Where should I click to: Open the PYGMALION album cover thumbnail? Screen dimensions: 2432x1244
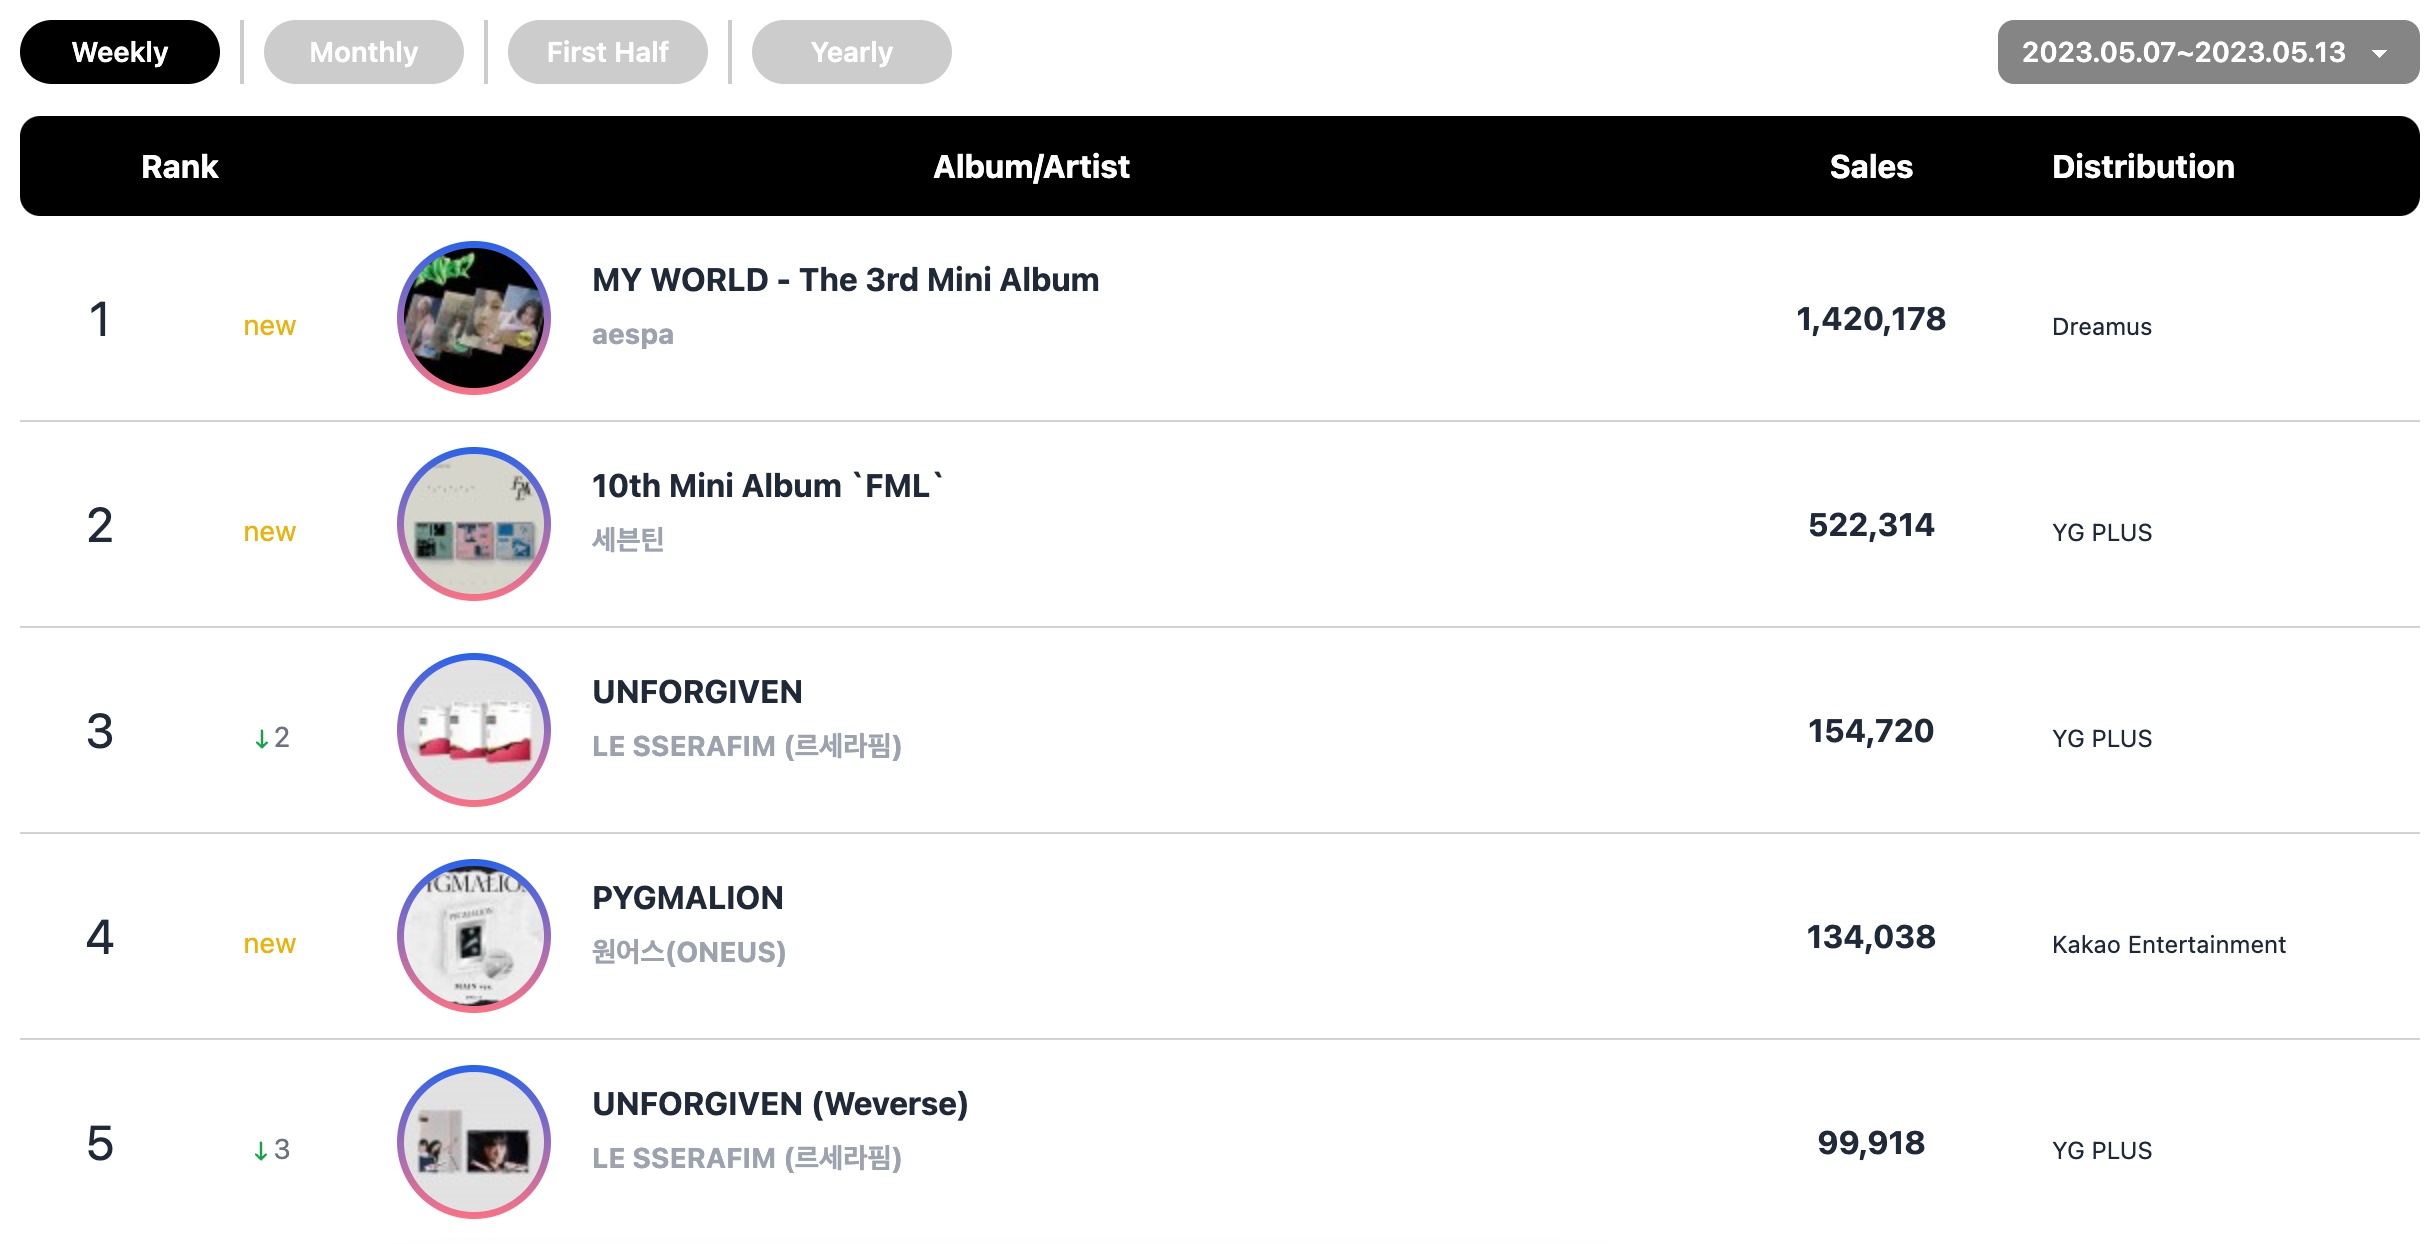(x=474, y=936)
